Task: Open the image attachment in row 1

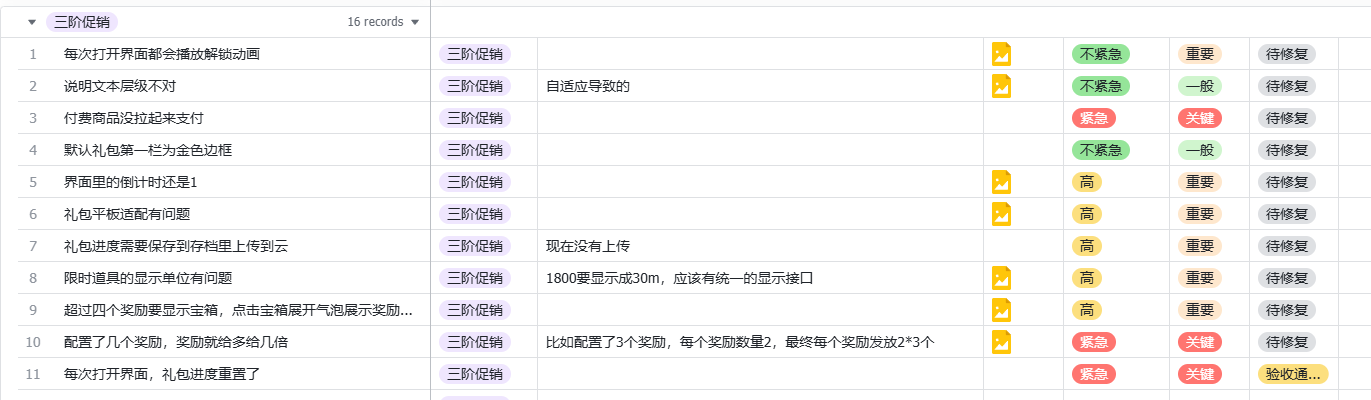Action: coord(1001,54)
